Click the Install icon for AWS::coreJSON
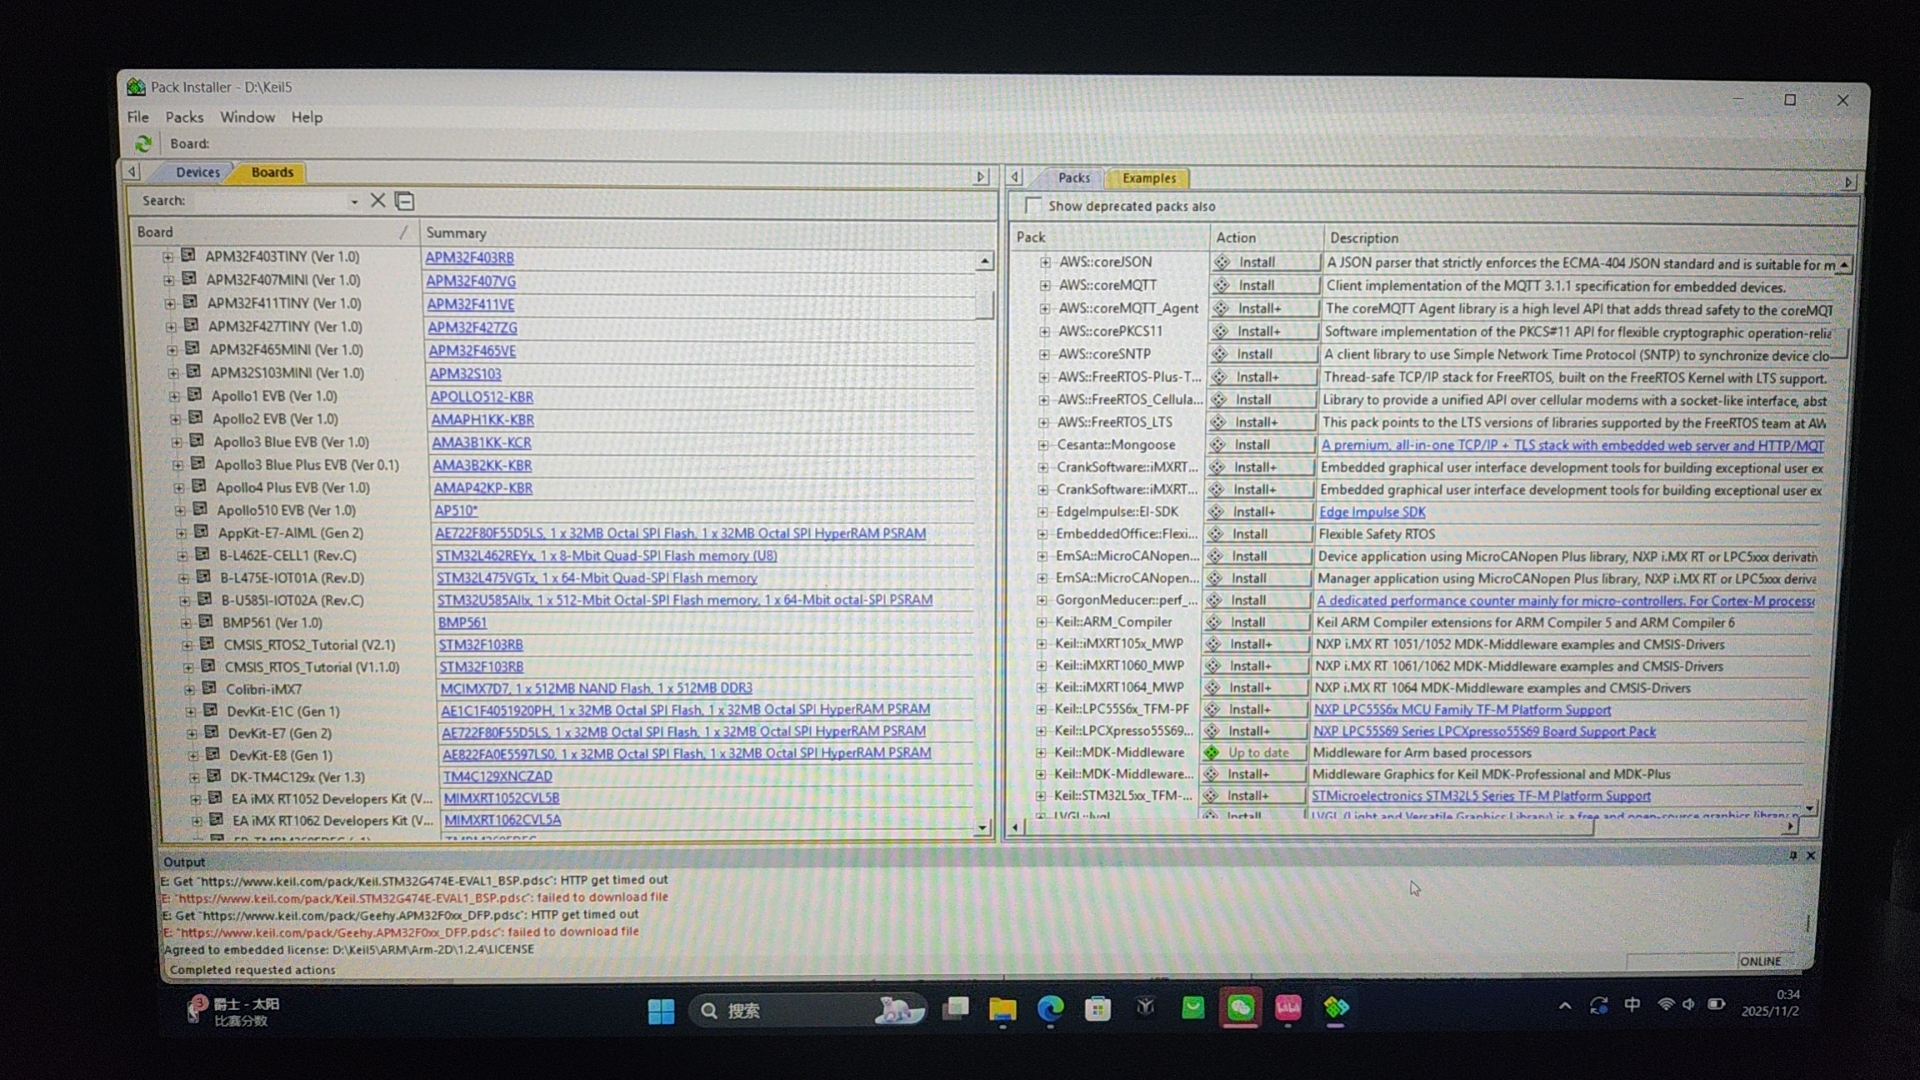Viewport: 1920px width, 1080px height. [x=1222, y=262]
